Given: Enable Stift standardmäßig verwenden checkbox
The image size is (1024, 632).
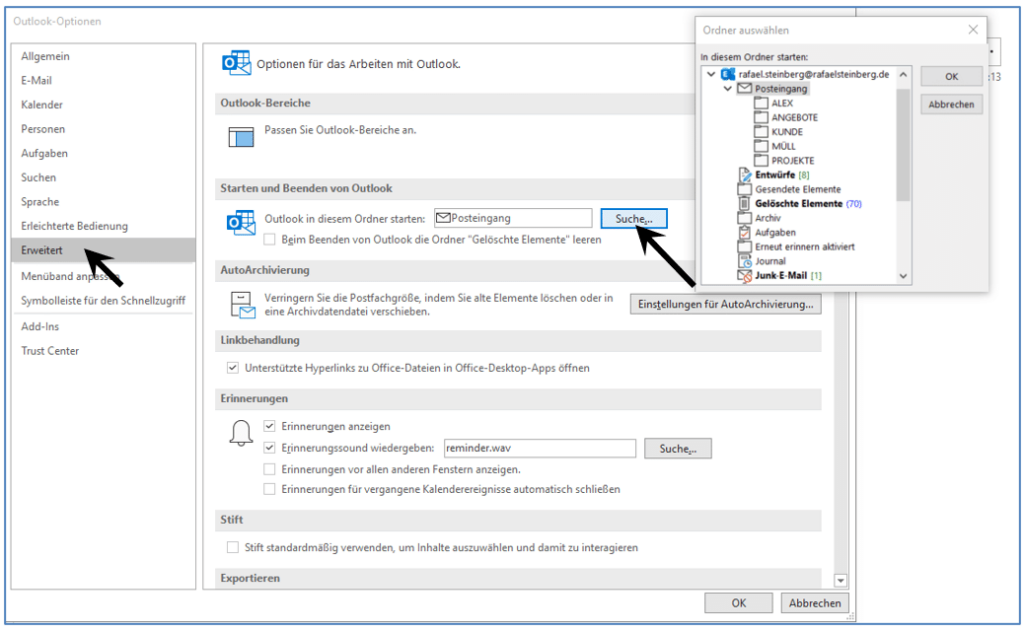Looking at the screenshot, I should (232, 547).
